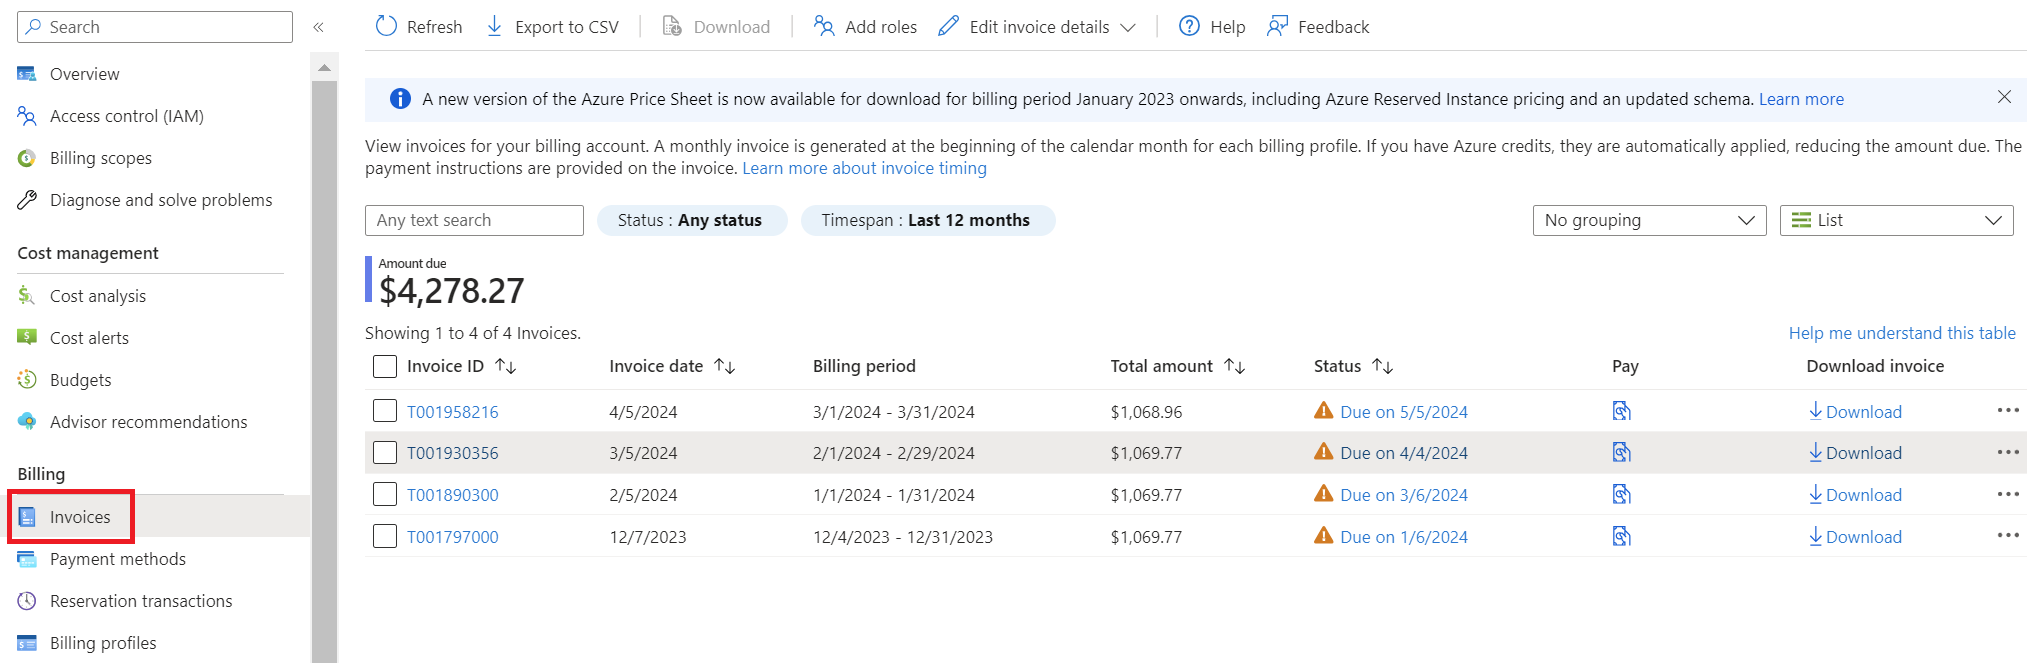This screenshot has height=663, width=2036.
Task: Select the checkbox for invoice T001890300
Action: [x=385, y=495]
